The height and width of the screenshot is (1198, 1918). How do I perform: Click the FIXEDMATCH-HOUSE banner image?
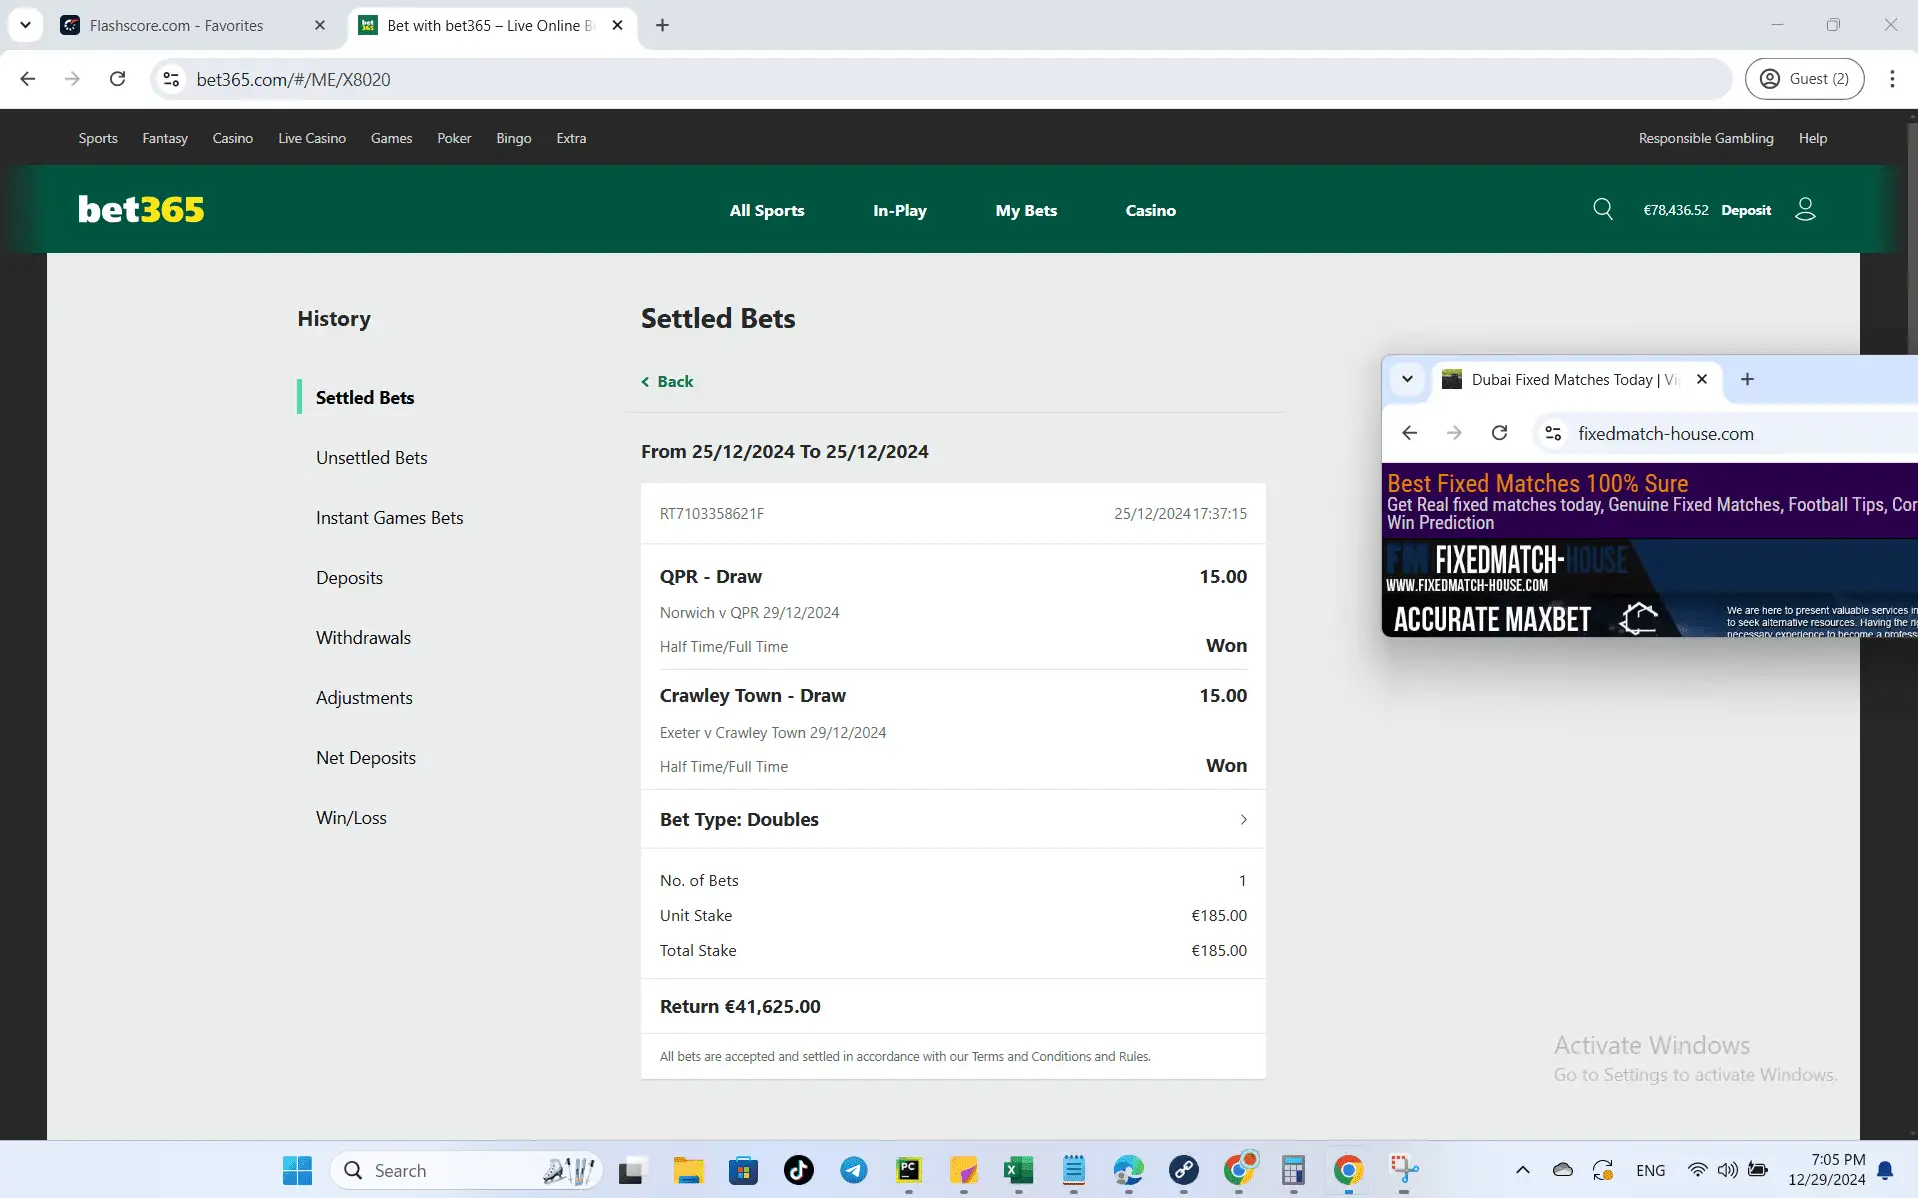click(x=1650, y=588)
